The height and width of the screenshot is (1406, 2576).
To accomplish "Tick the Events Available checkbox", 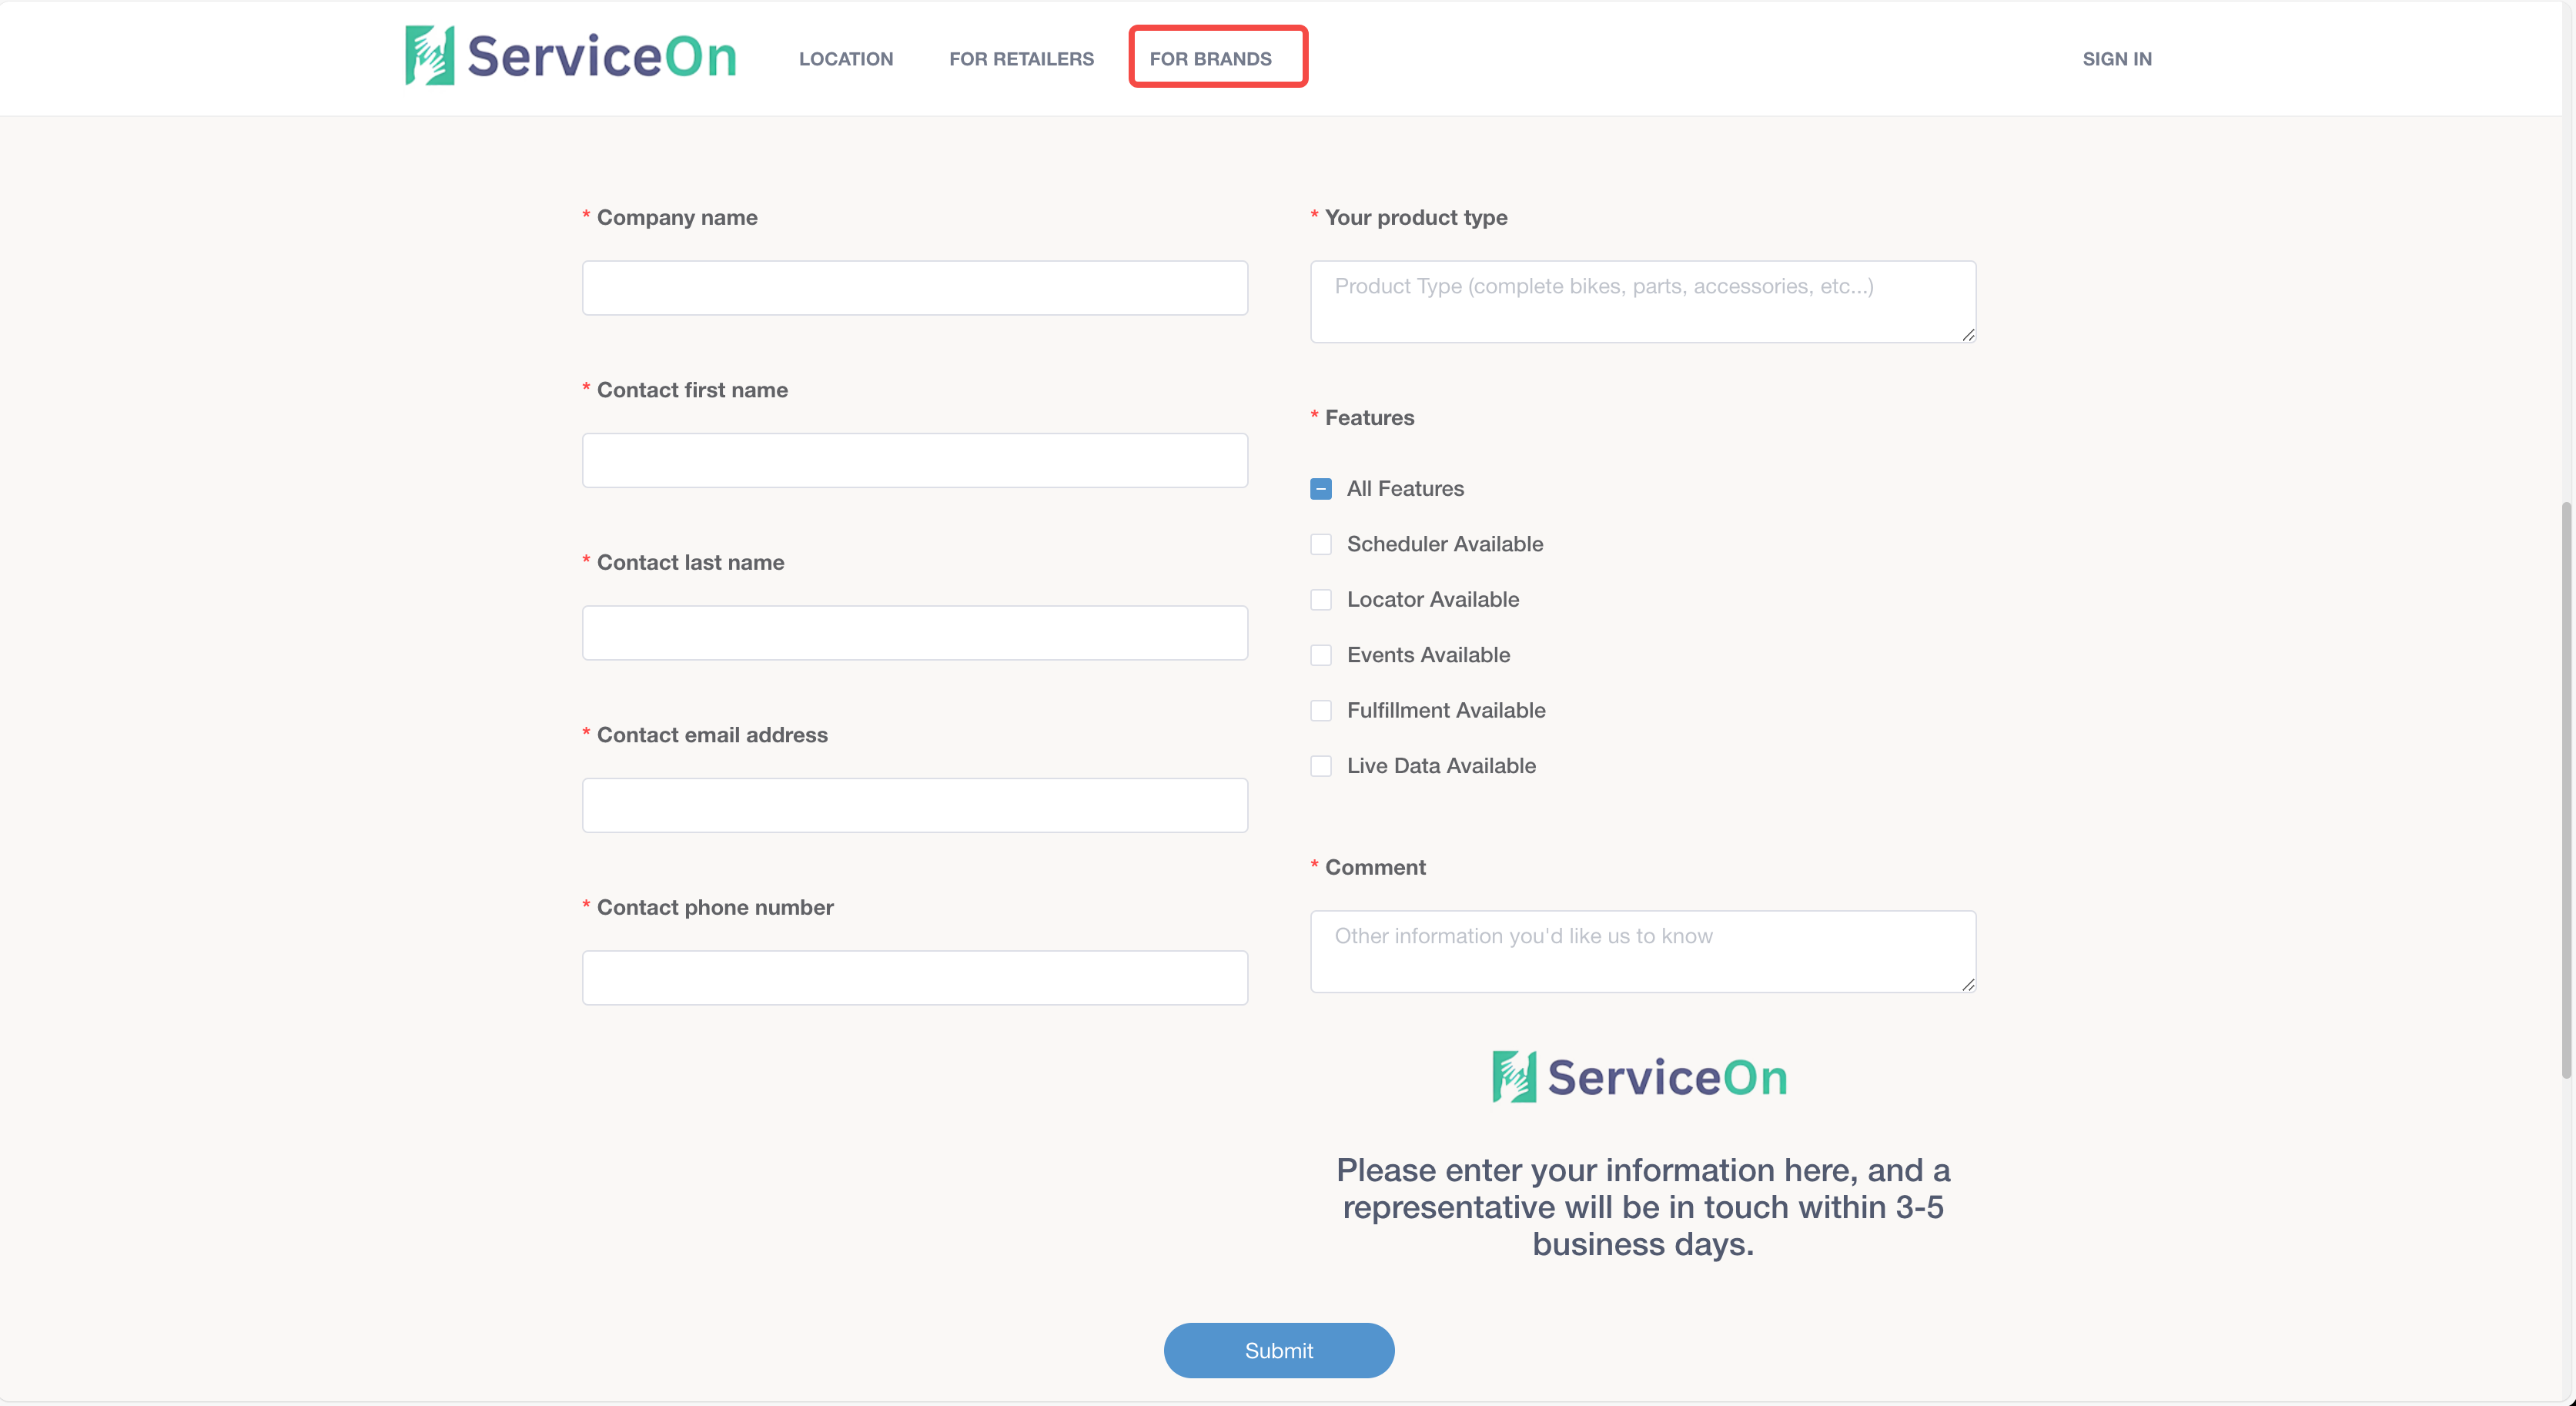I will [x=1321, y=655].
